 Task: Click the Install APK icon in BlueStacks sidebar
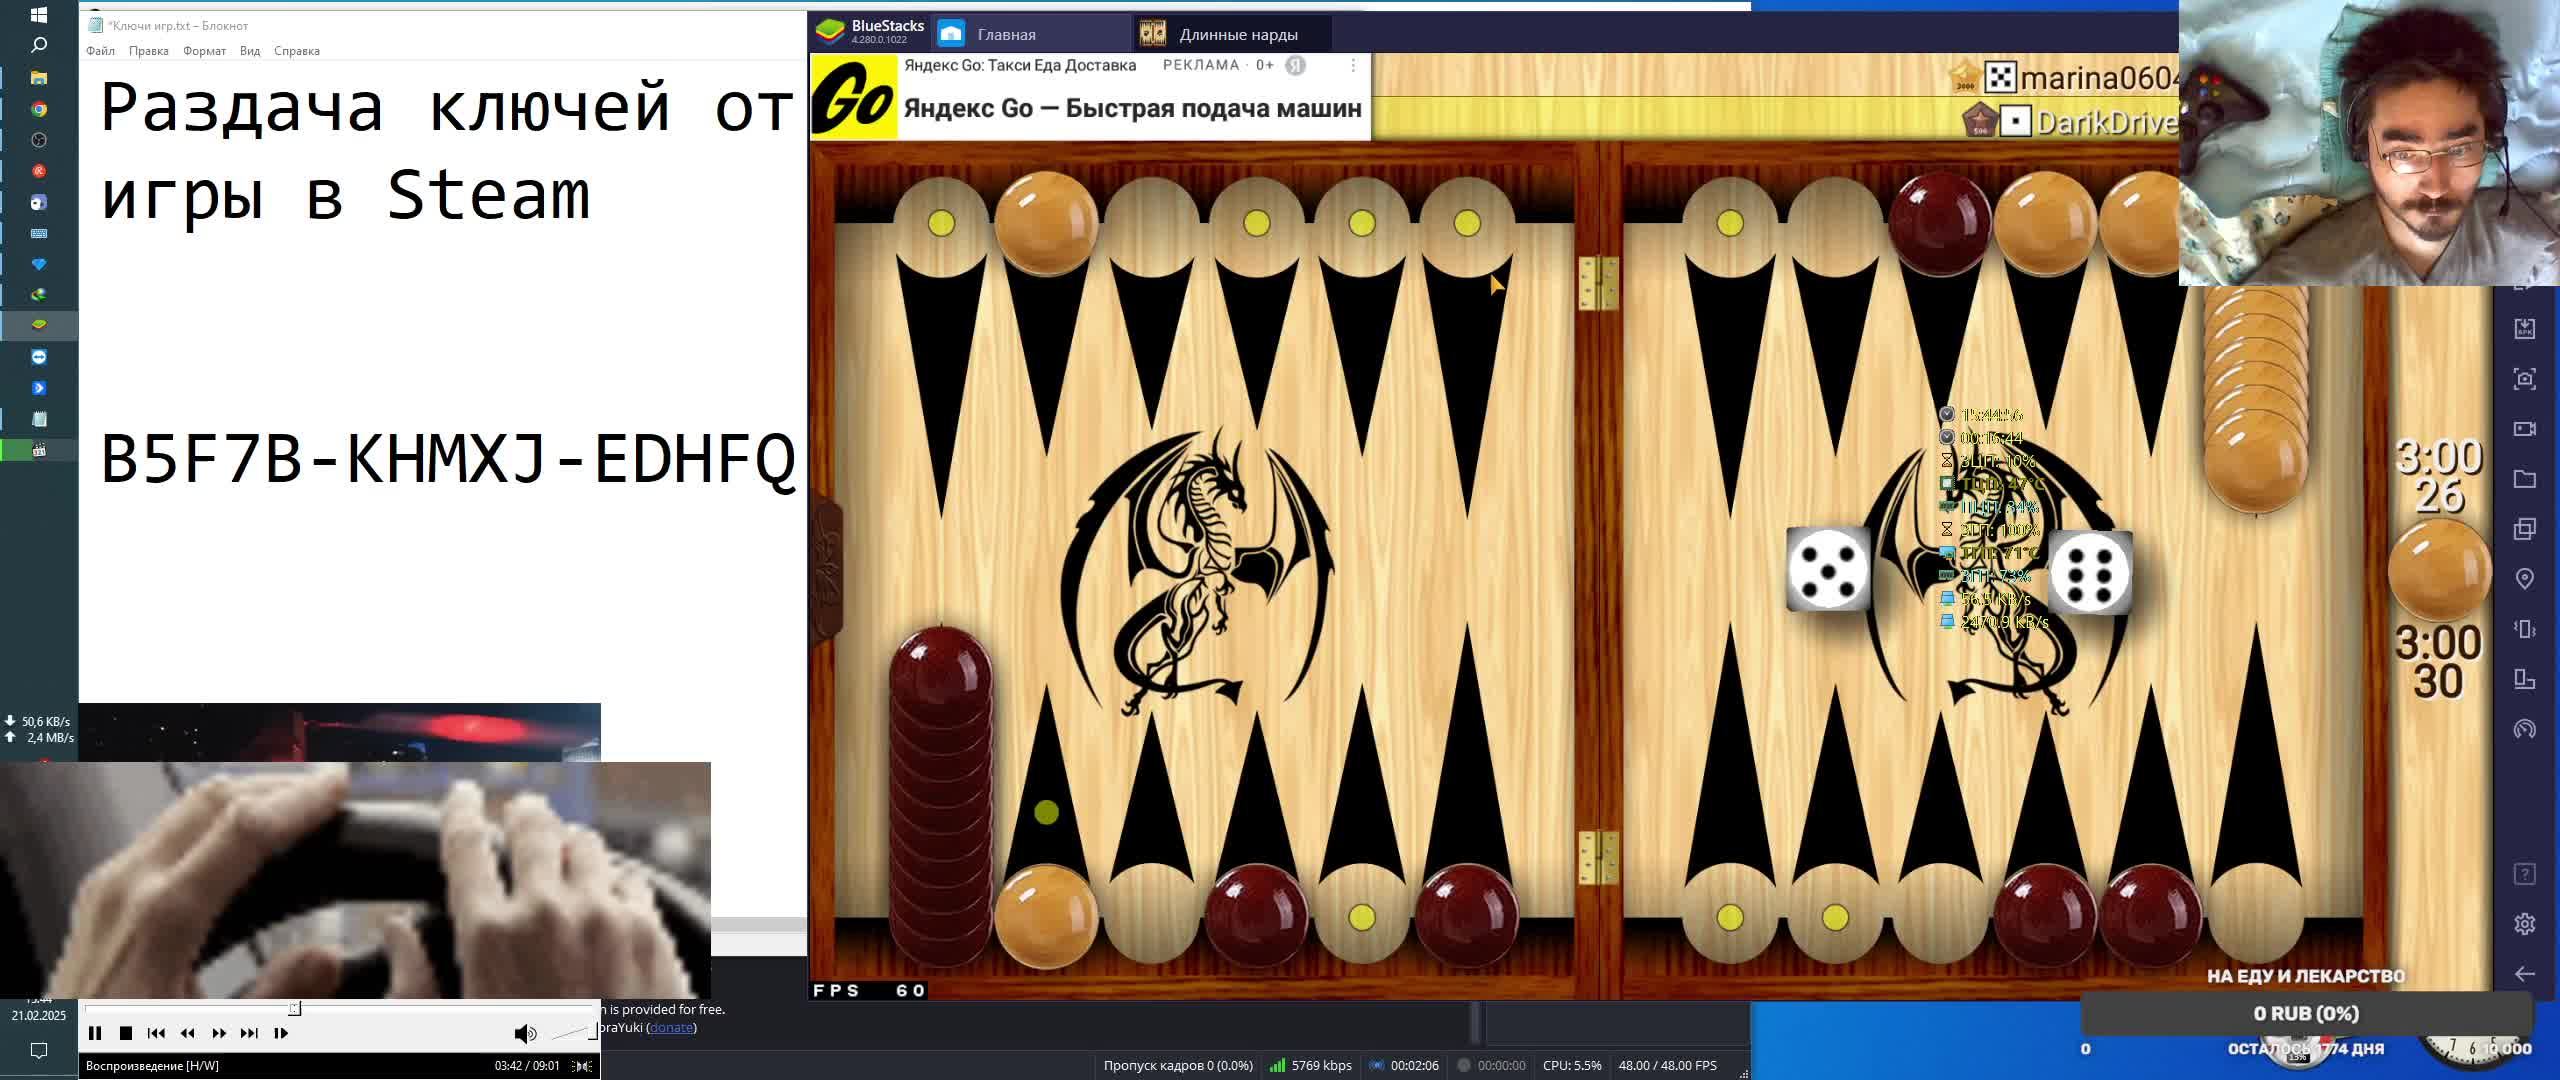click(2524, 329)
